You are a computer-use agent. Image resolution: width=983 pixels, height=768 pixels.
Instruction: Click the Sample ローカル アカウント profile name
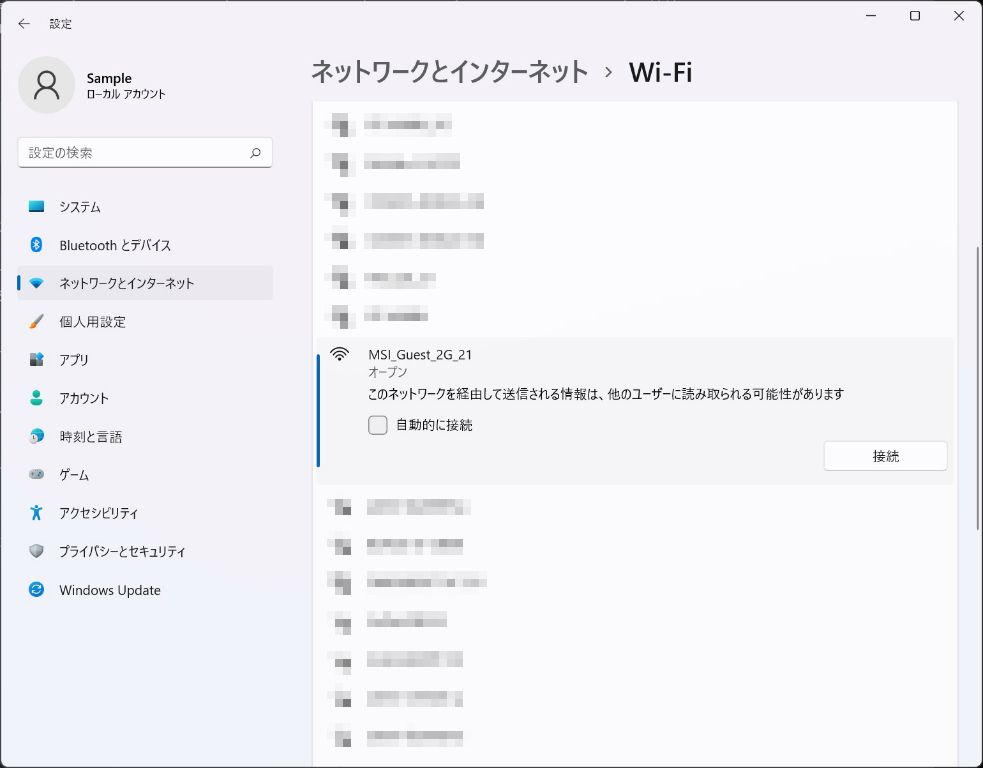(x=126, y=85)
